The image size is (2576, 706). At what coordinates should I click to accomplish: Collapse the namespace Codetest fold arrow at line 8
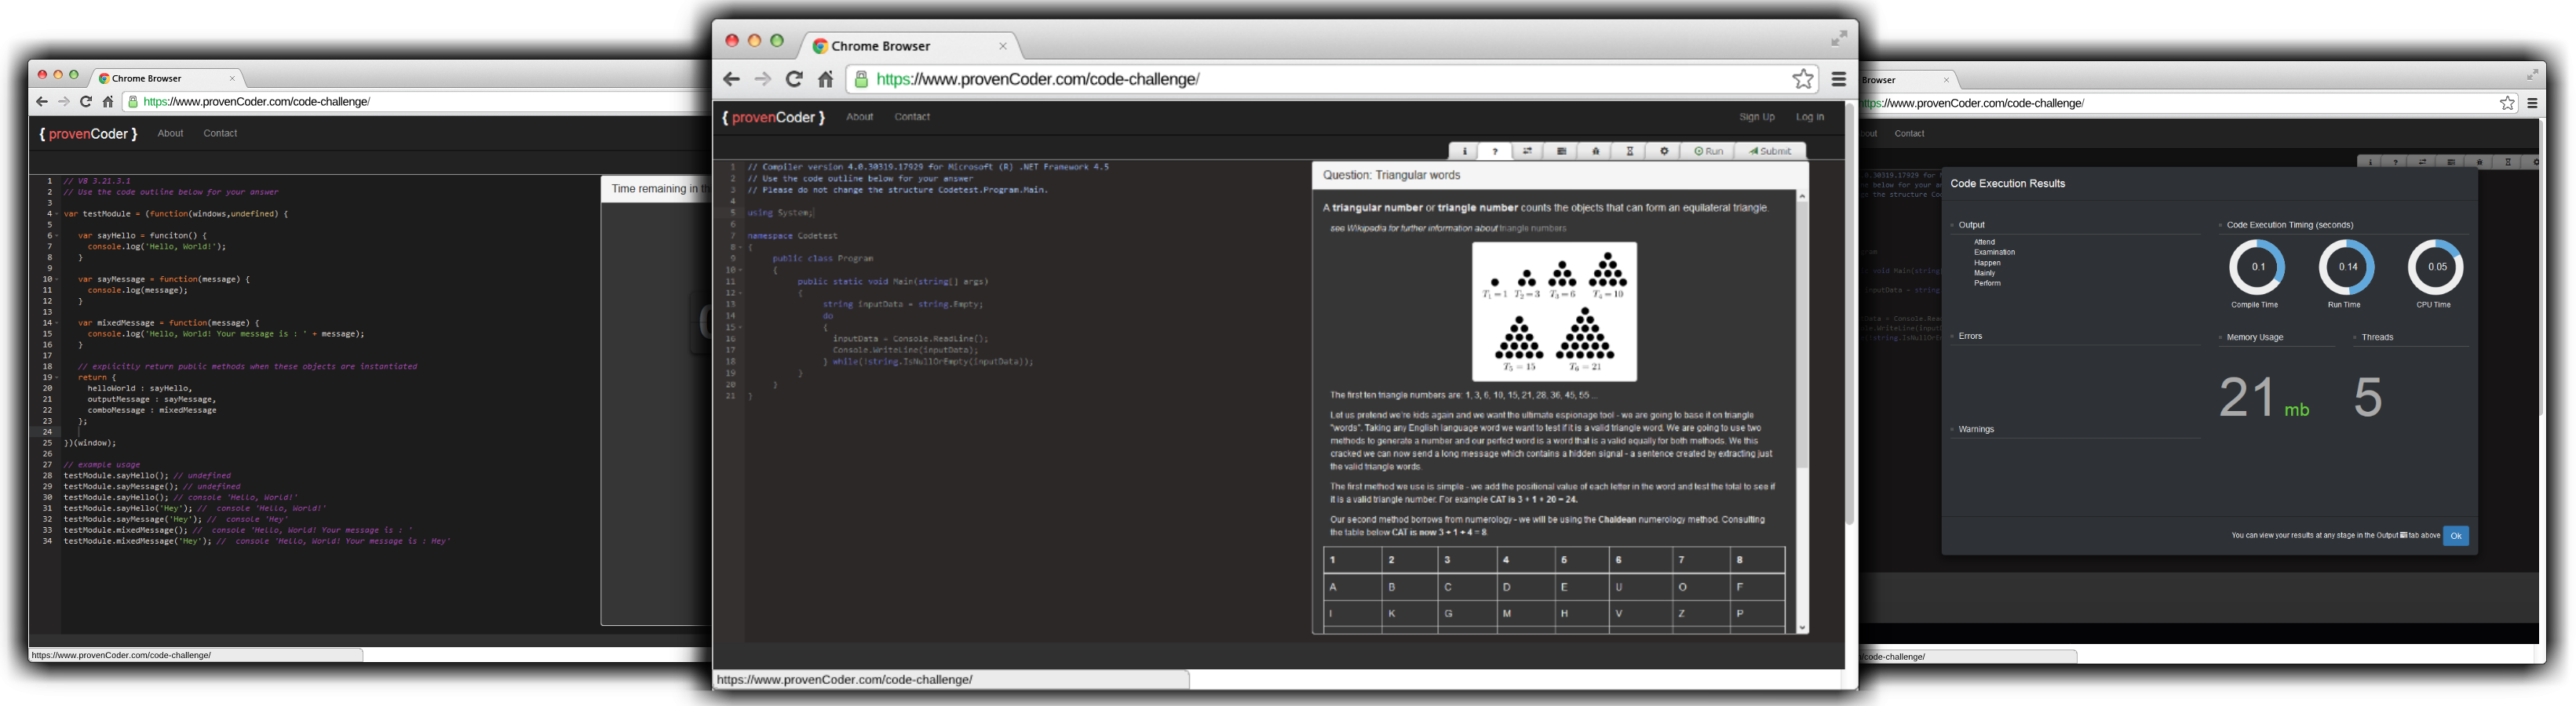pos(741,247)
